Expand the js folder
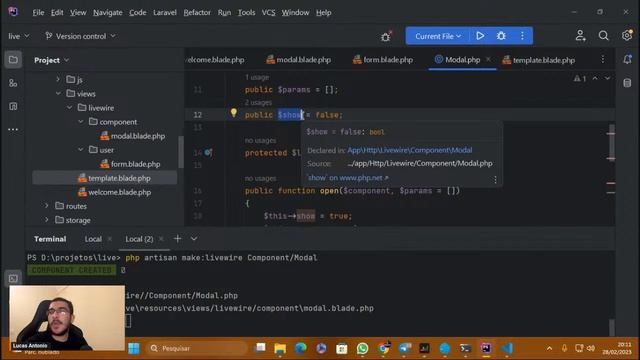 [x=58, y=79]
